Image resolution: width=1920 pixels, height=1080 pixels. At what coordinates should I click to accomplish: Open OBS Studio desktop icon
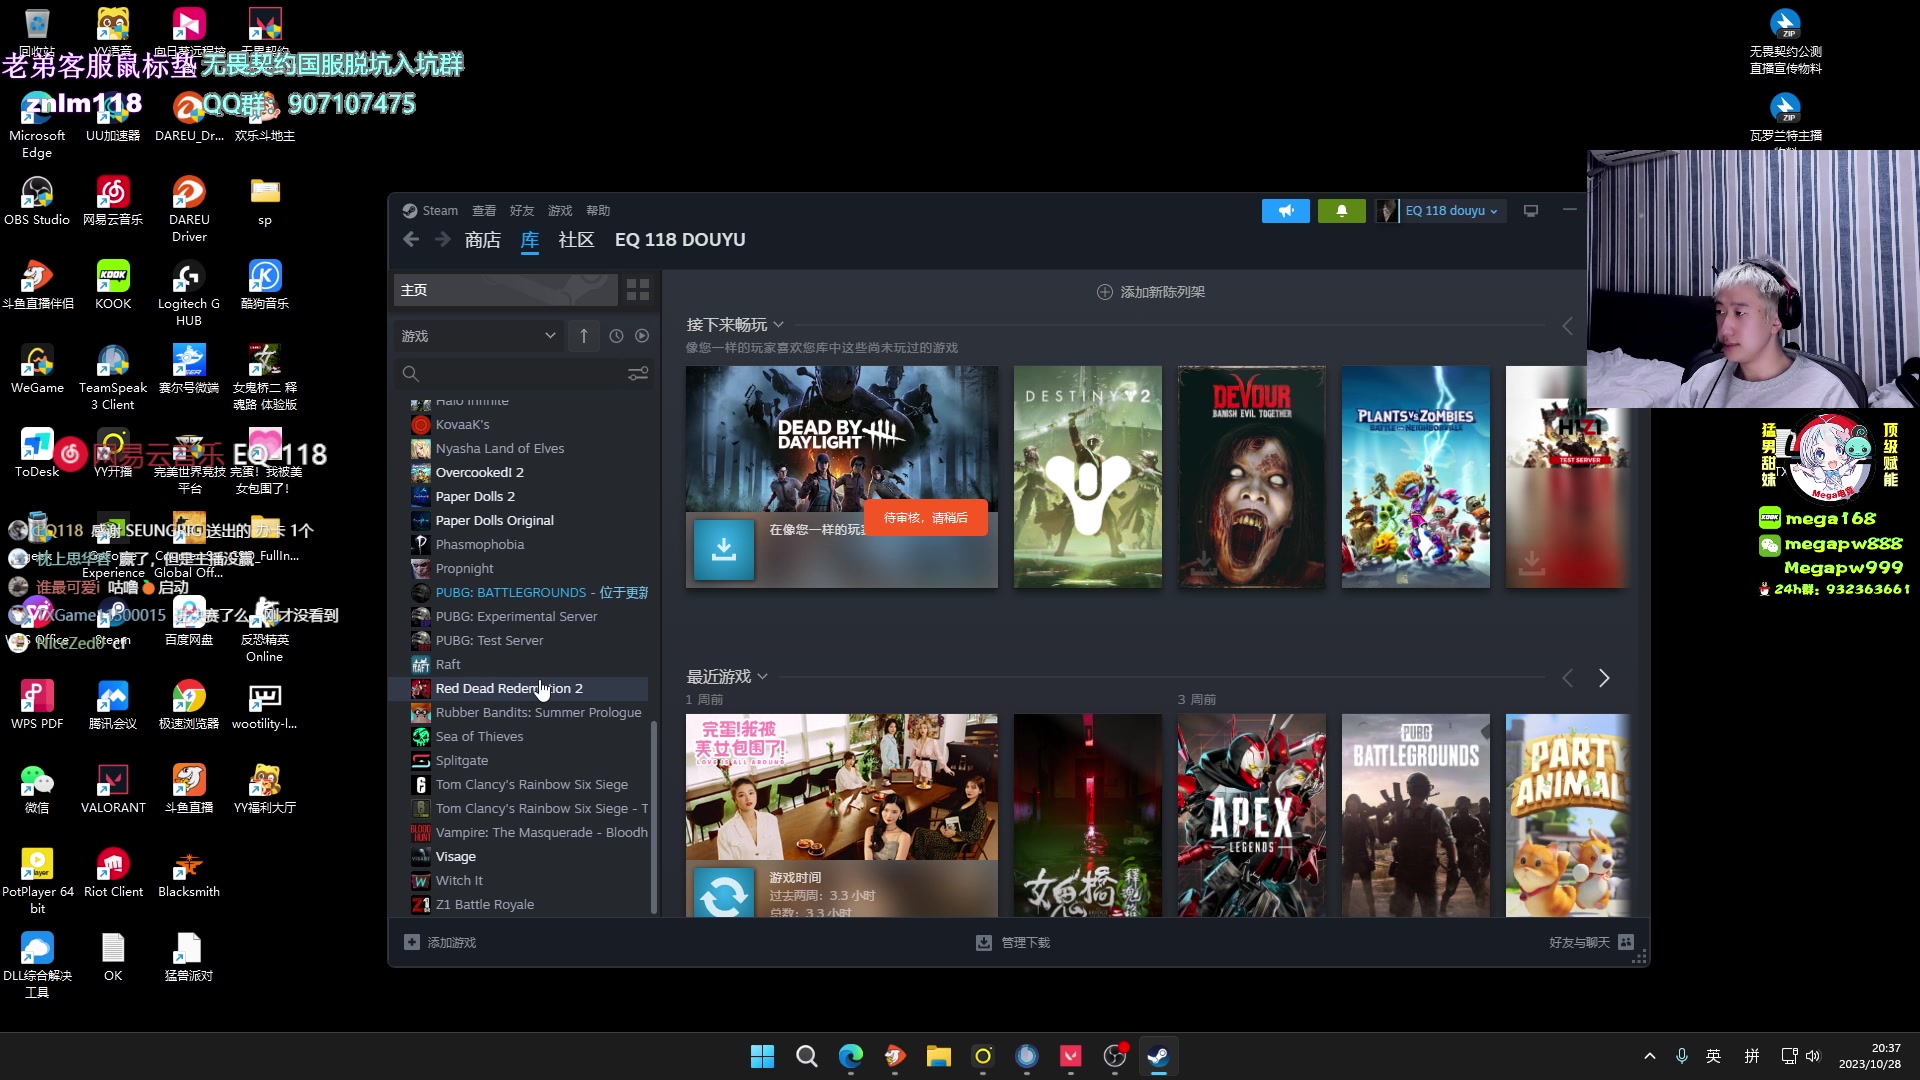point(37,200)
